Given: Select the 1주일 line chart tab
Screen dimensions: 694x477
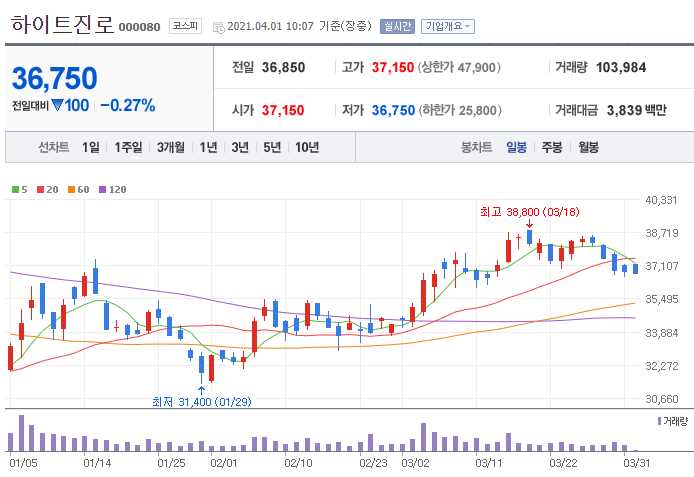Looking at the screenshot, I should [128, 147].
